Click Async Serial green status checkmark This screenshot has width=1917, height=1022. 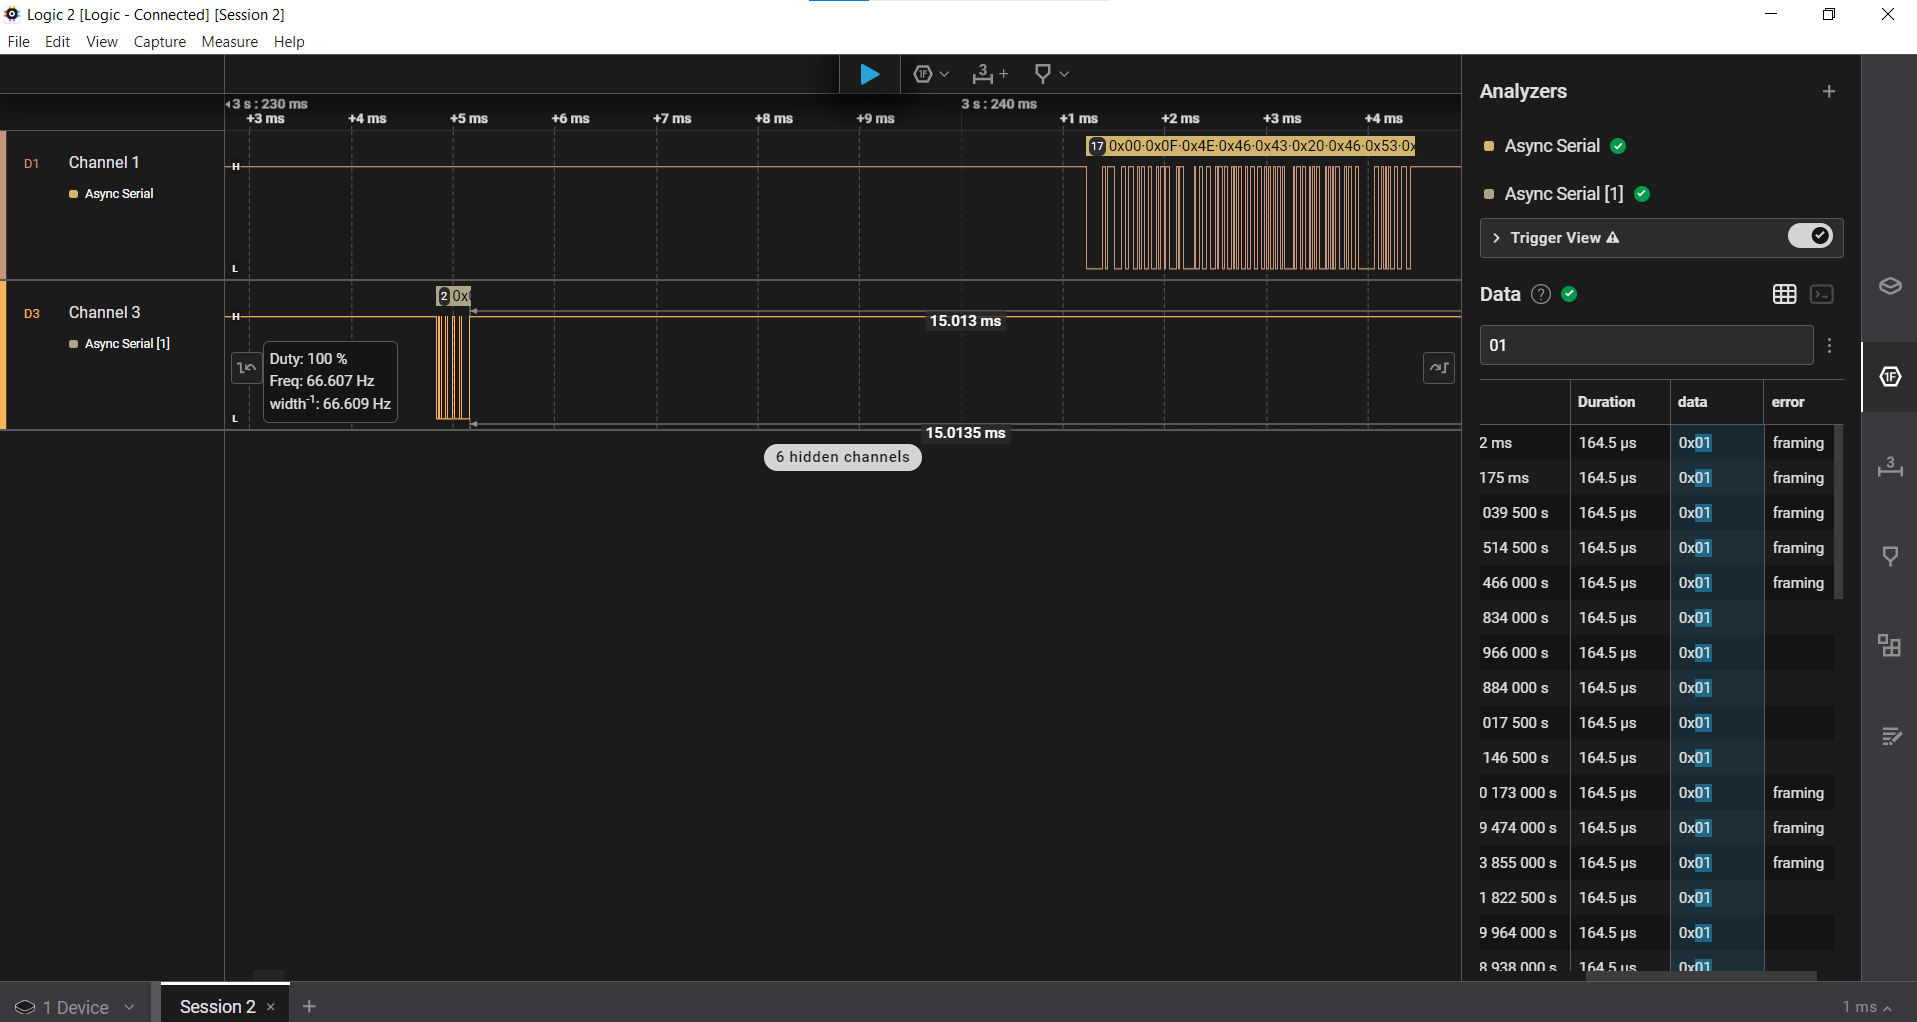[1618, 146]
